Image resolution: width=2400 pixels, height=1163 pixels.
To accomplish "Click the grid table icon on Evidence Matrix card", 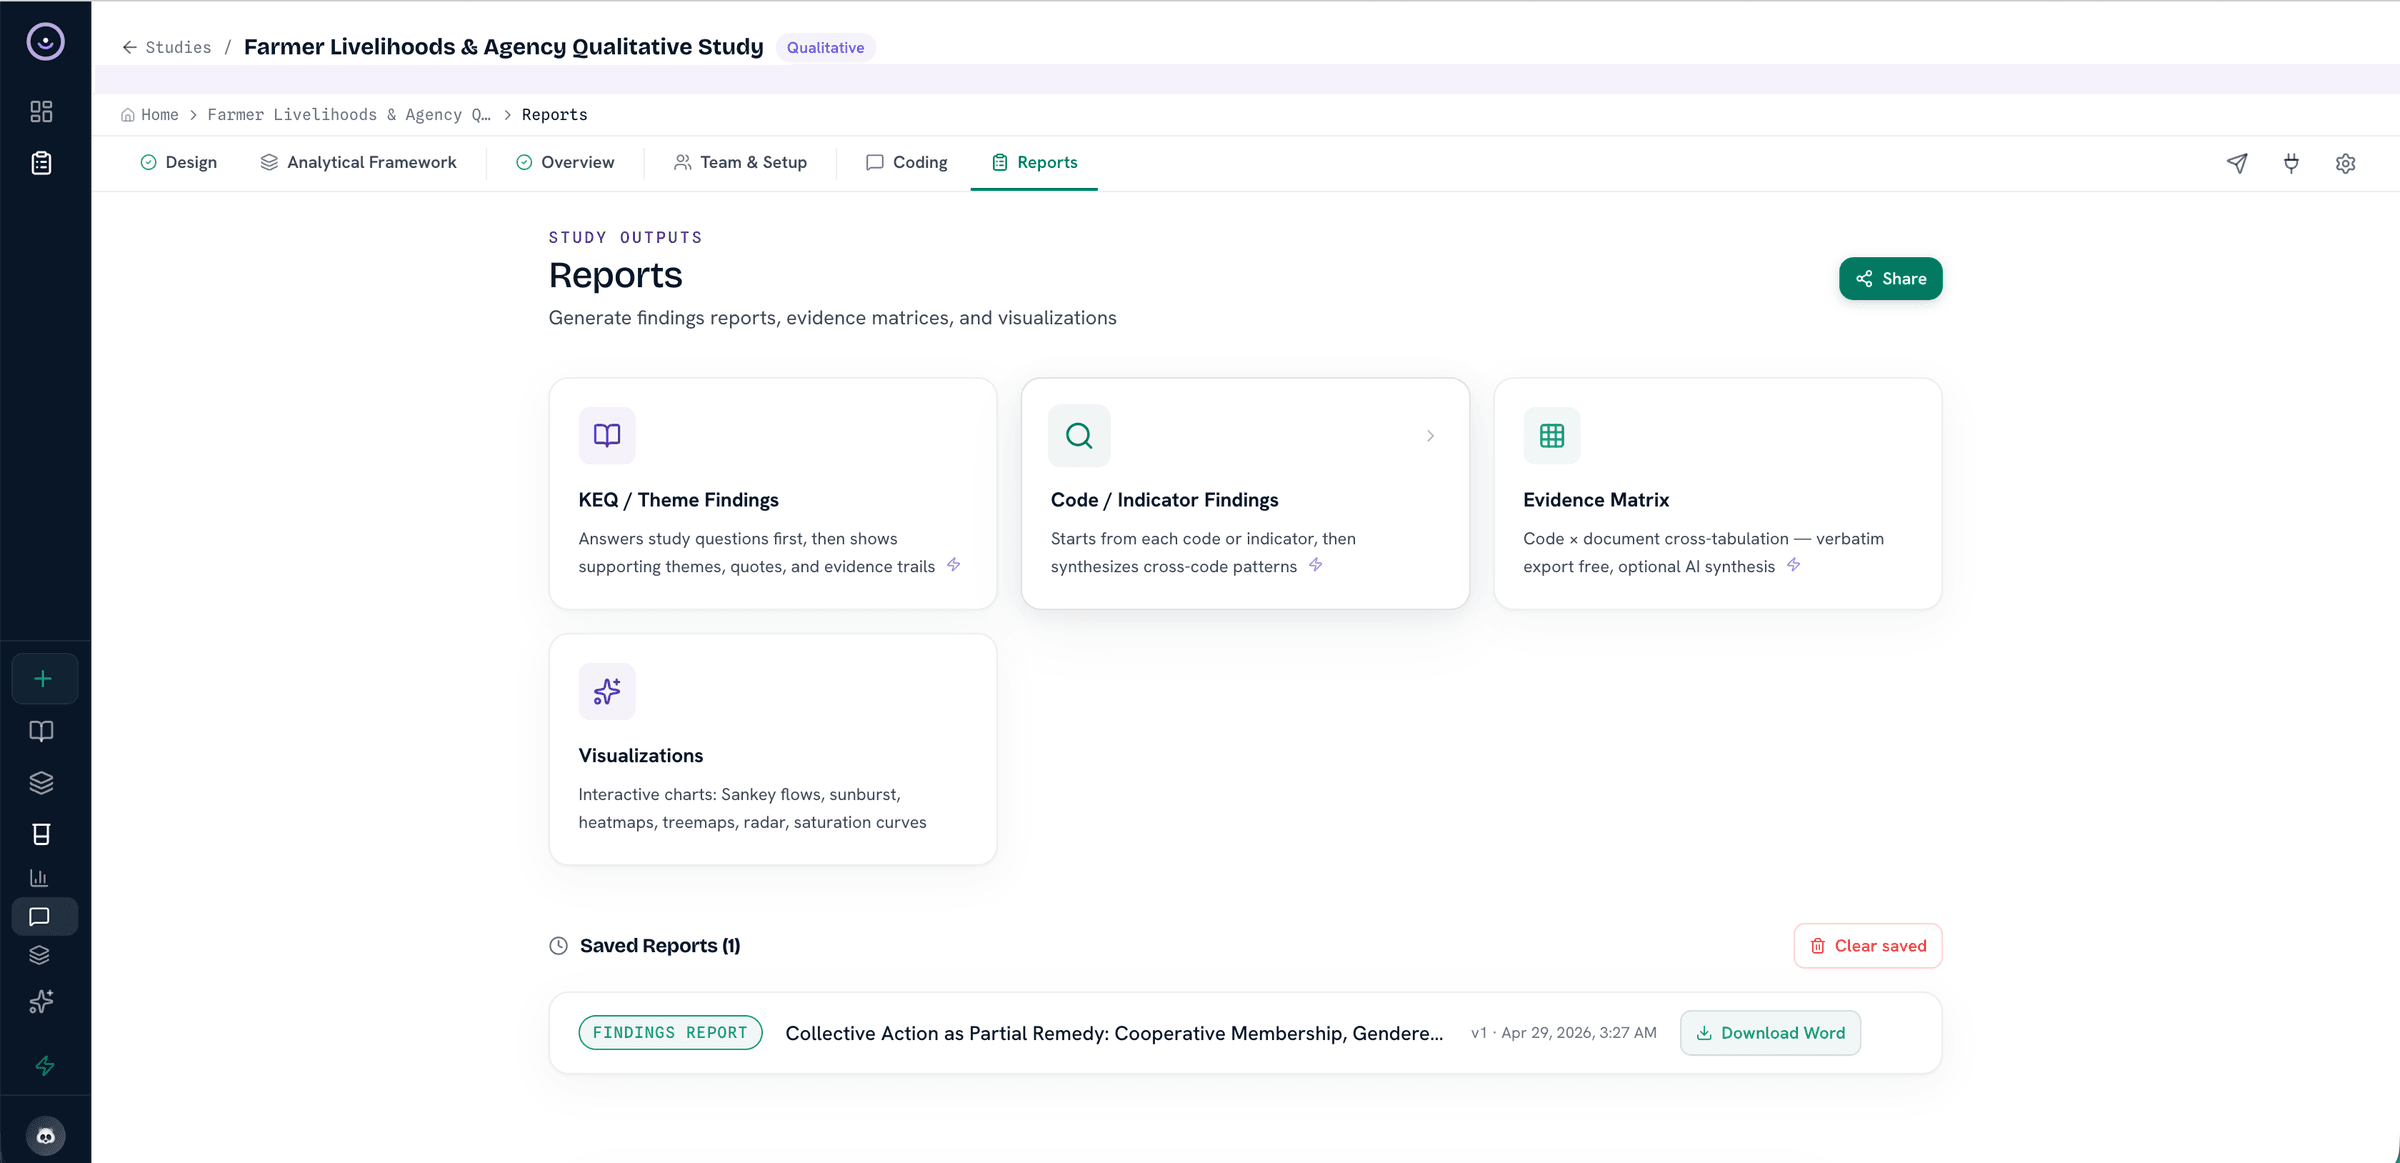I will [1552, 436].
